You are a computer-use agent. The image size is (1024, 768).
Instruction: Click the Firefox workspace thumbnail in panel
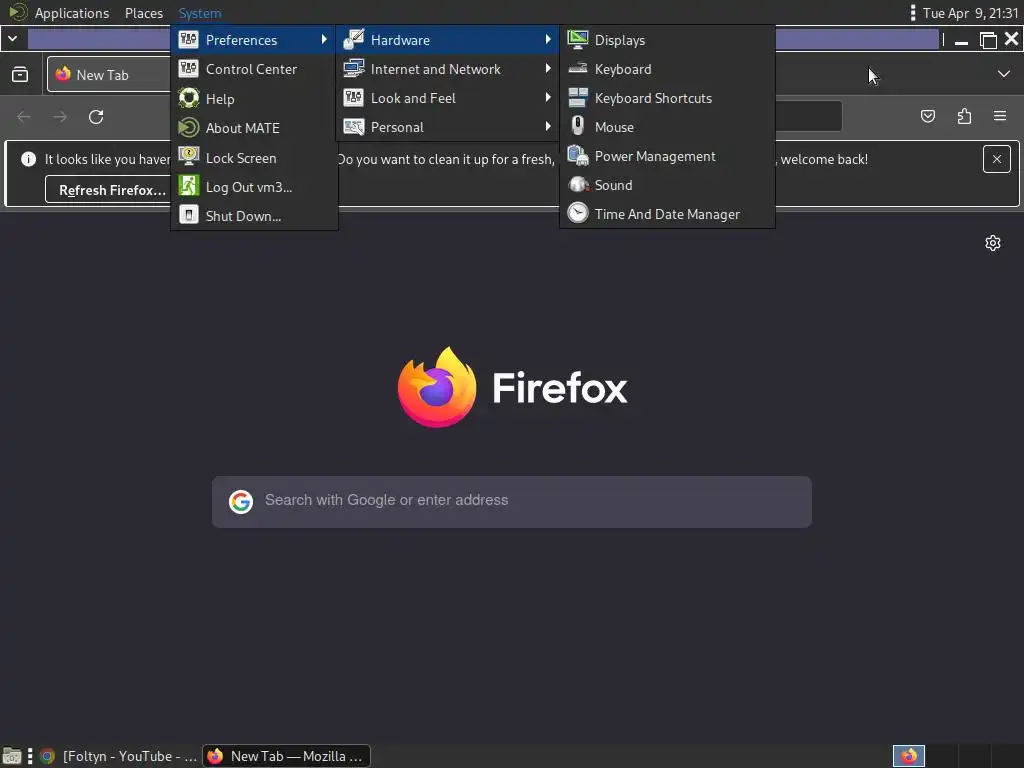pos(908,756)
